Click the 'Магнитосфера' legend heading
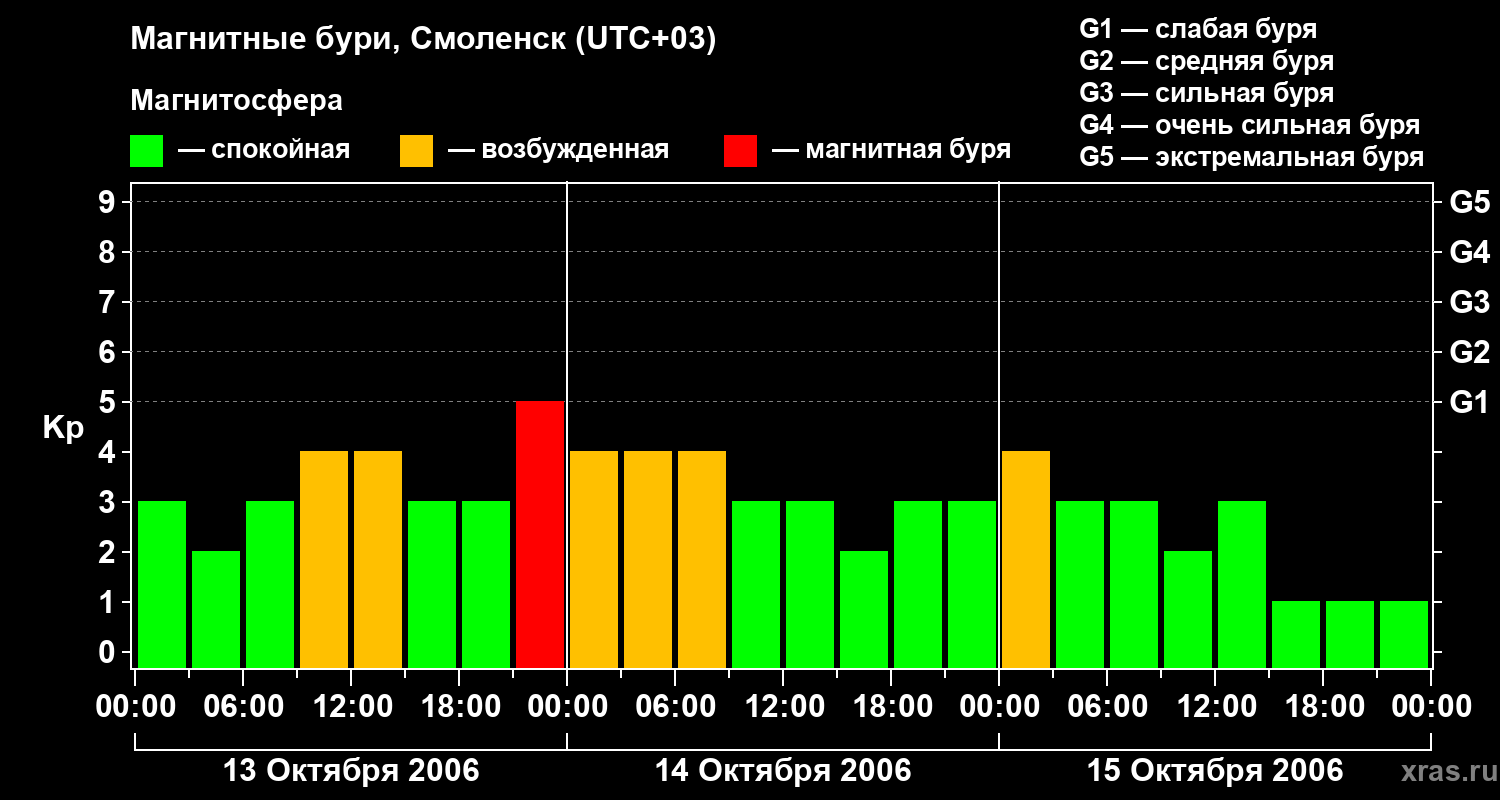Screen dimensions: 1500x800 (236, 101)
